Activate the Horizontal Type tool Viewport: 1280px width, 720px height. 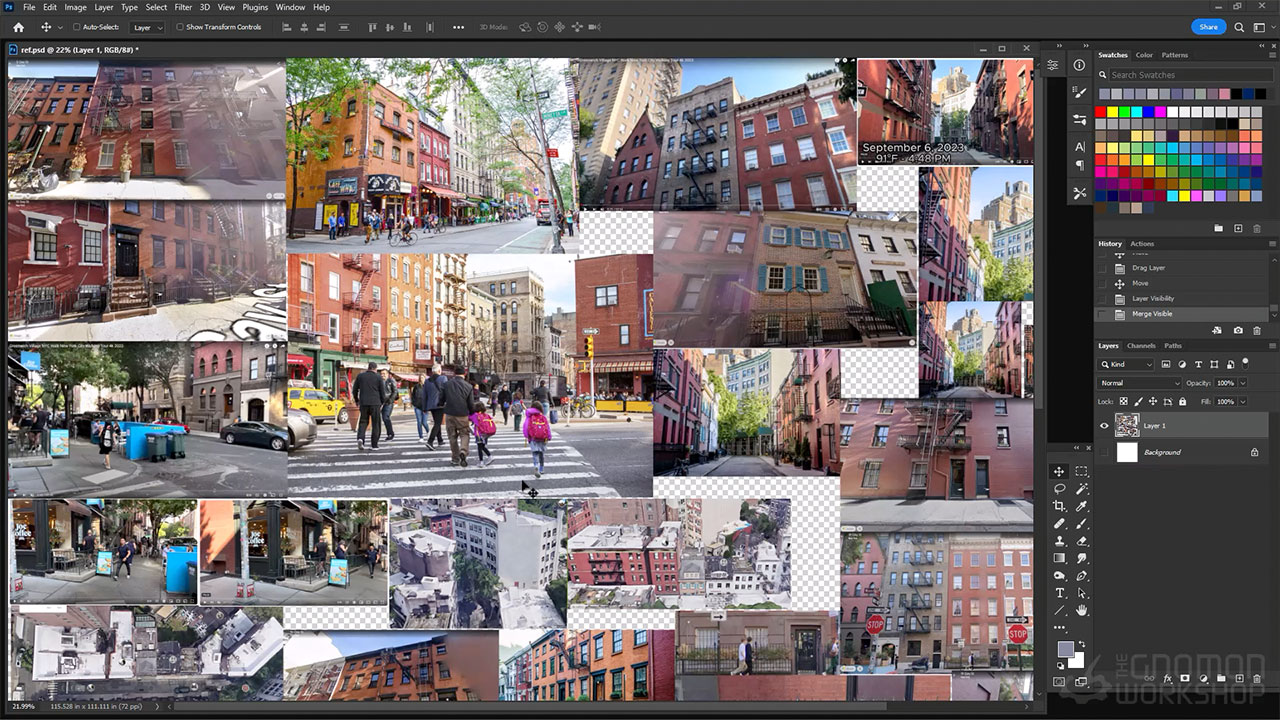point(1059,593)
